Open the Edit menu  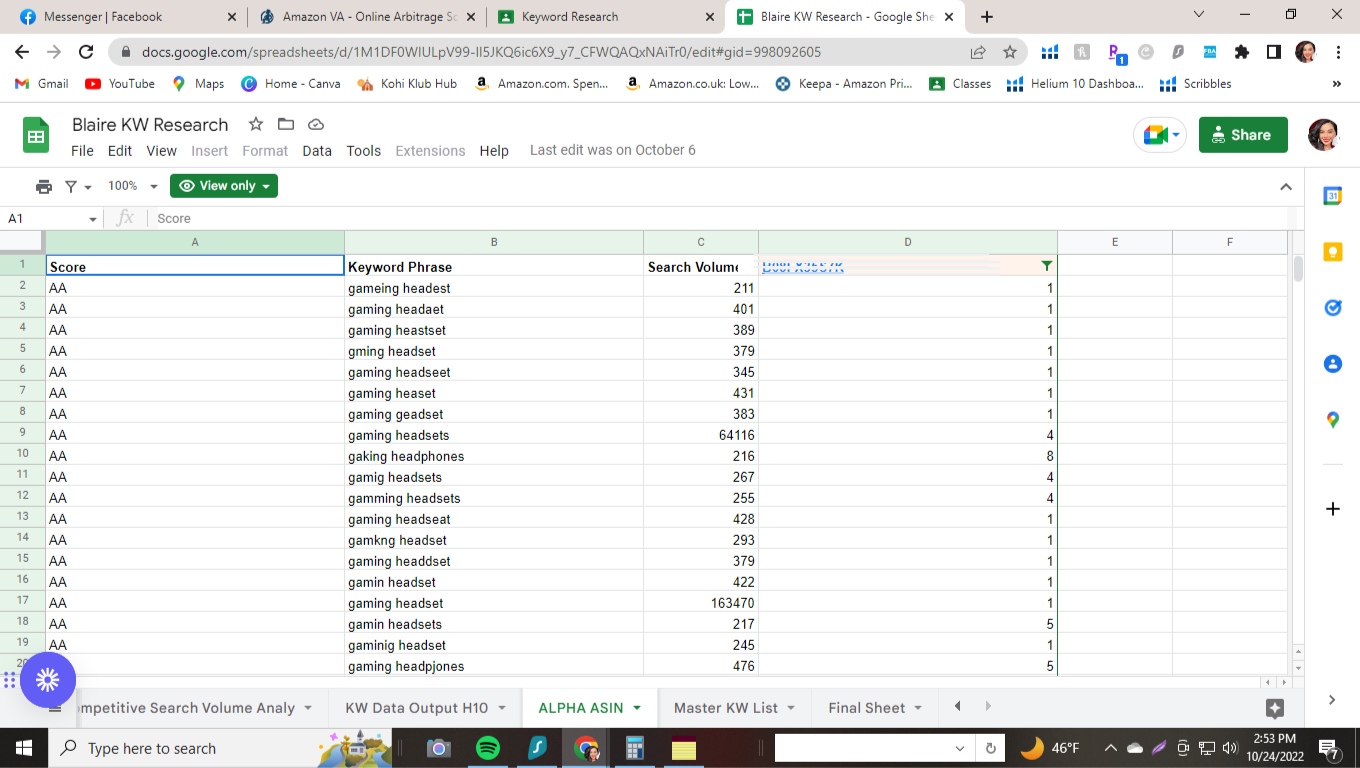pos(120,151)
